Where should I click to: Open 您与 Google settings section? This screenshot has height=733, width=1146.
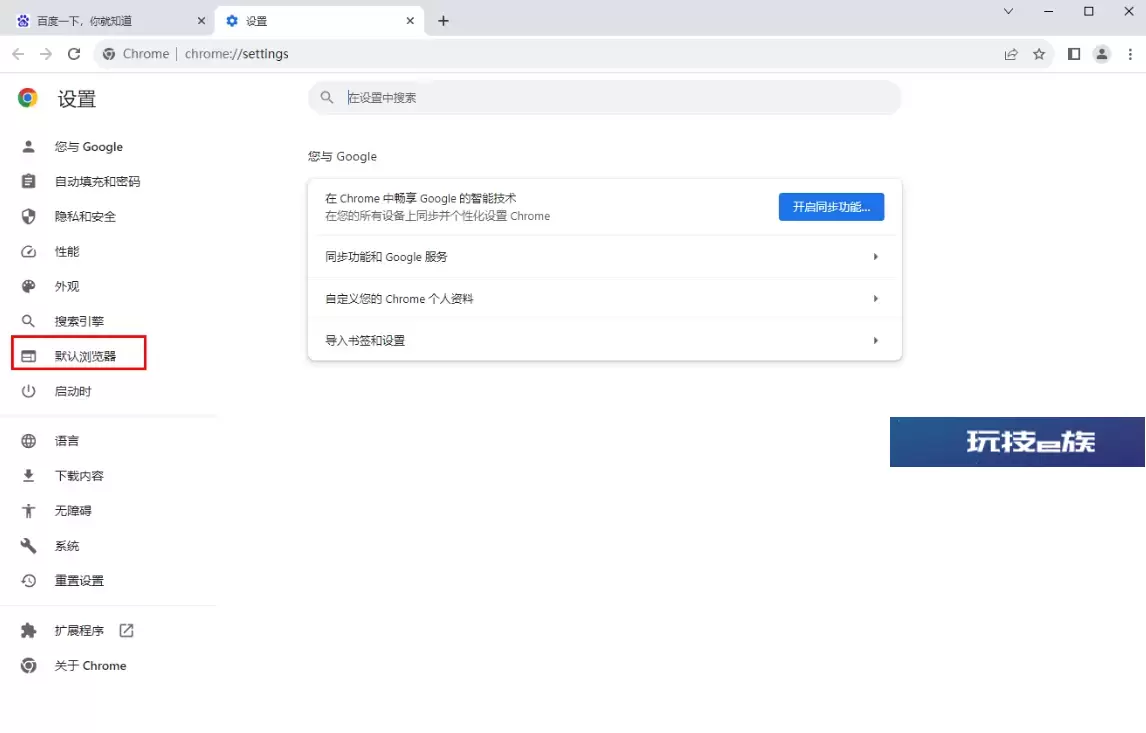tap(88, 147)
